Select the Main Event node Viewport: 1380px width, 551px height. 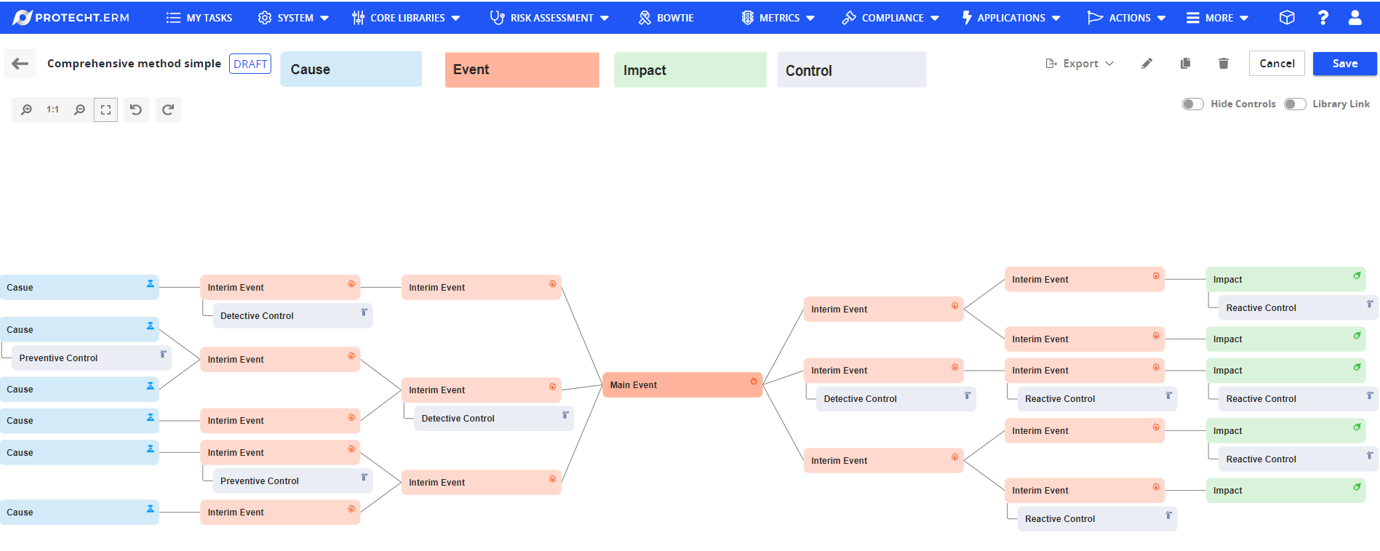pos(681,385)
